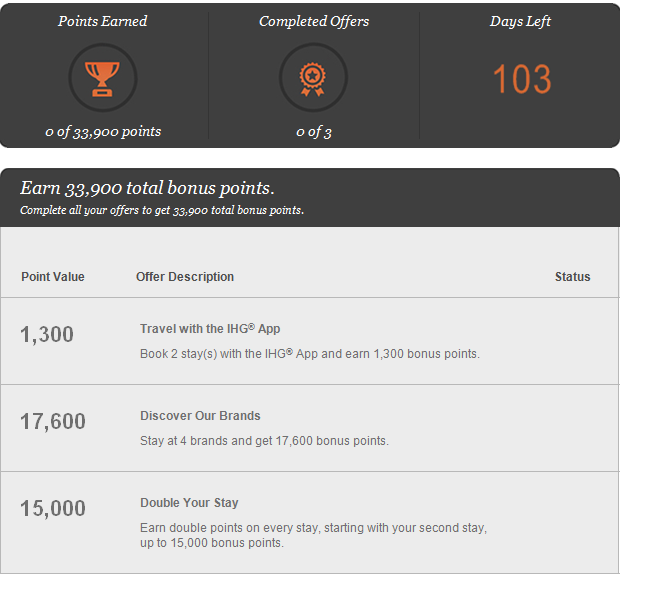
Task: Click the Earn 33,900 total bonus points banner
Action: 147,189
